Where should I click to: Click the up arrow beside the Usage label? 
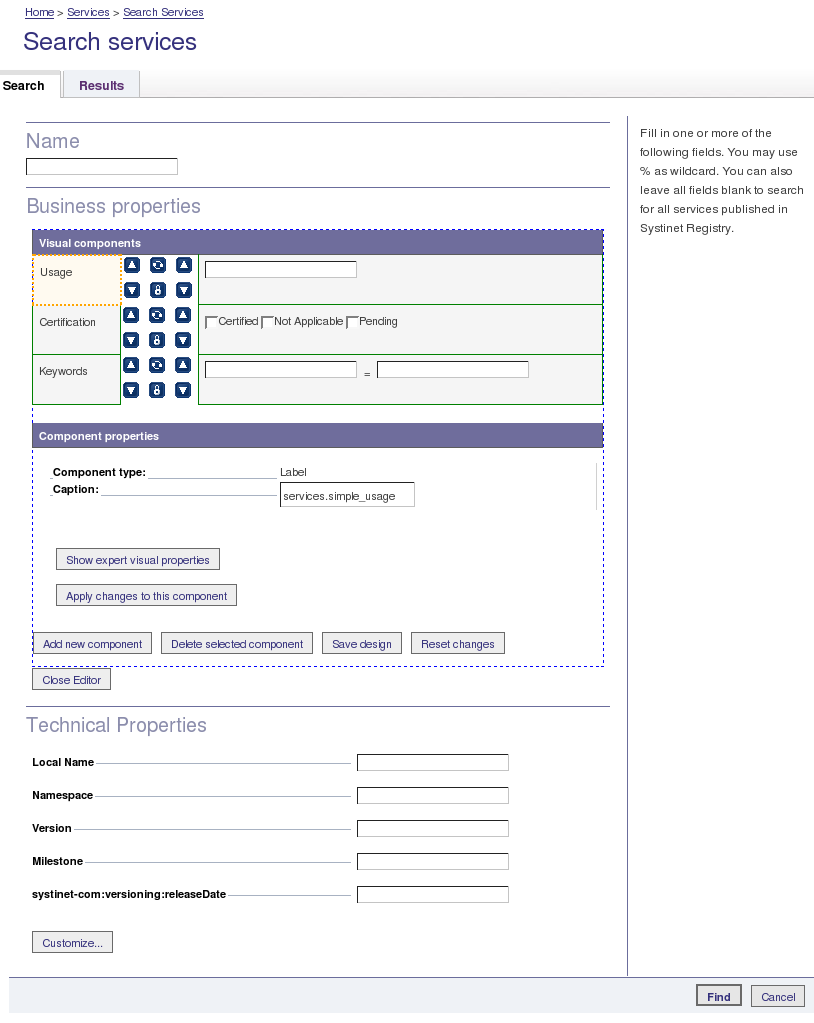point(132,265)
